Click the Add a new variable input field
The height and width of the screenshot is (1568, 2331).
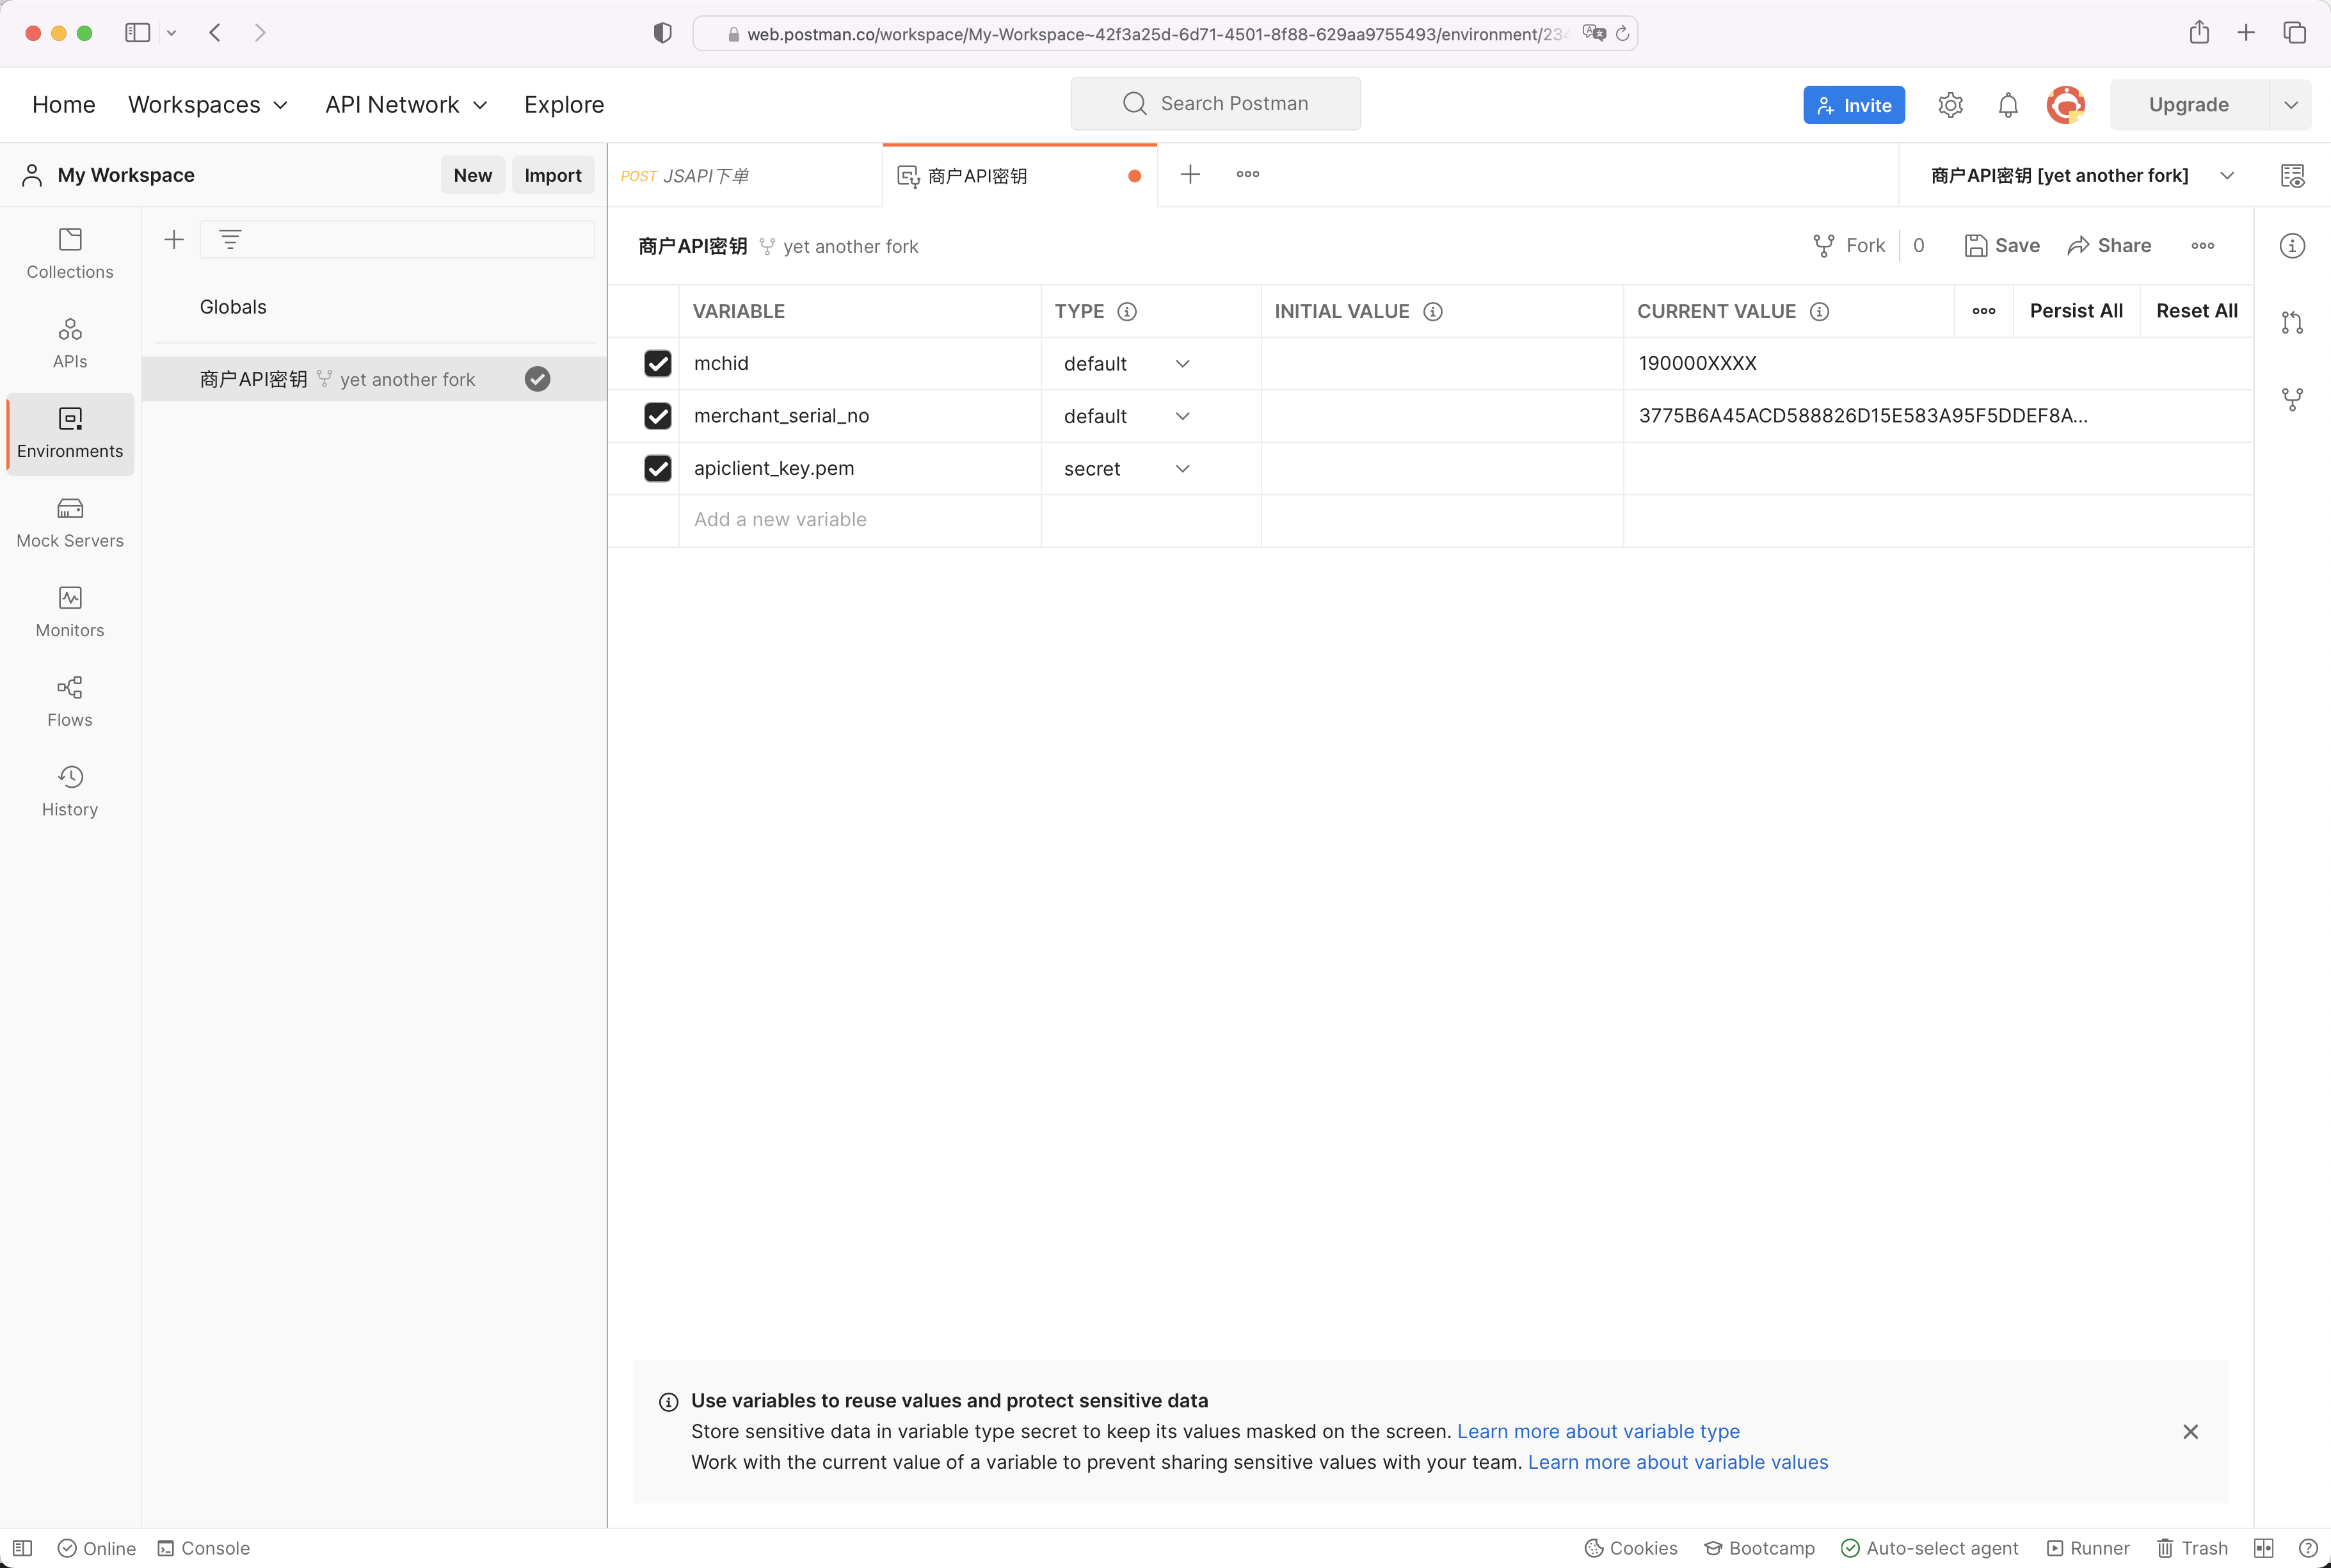point(860,518)
